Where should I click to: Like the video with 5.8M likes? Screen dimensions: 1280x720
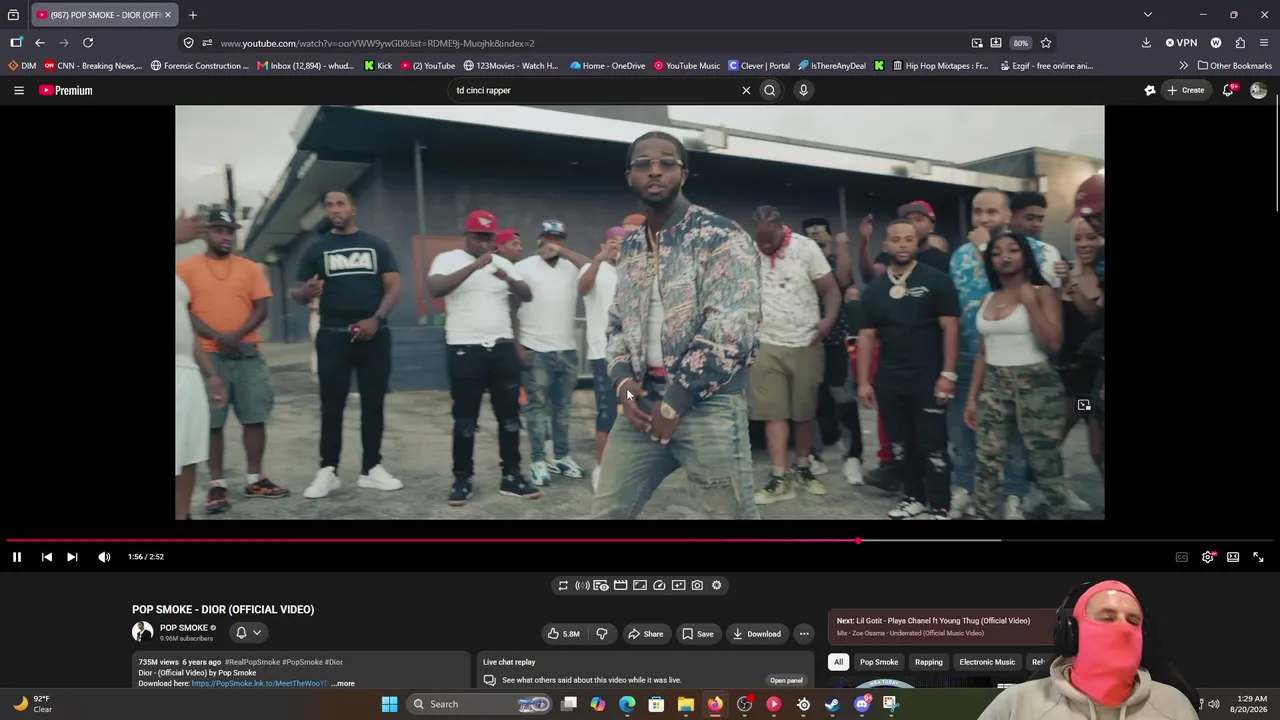pos(563,633)
